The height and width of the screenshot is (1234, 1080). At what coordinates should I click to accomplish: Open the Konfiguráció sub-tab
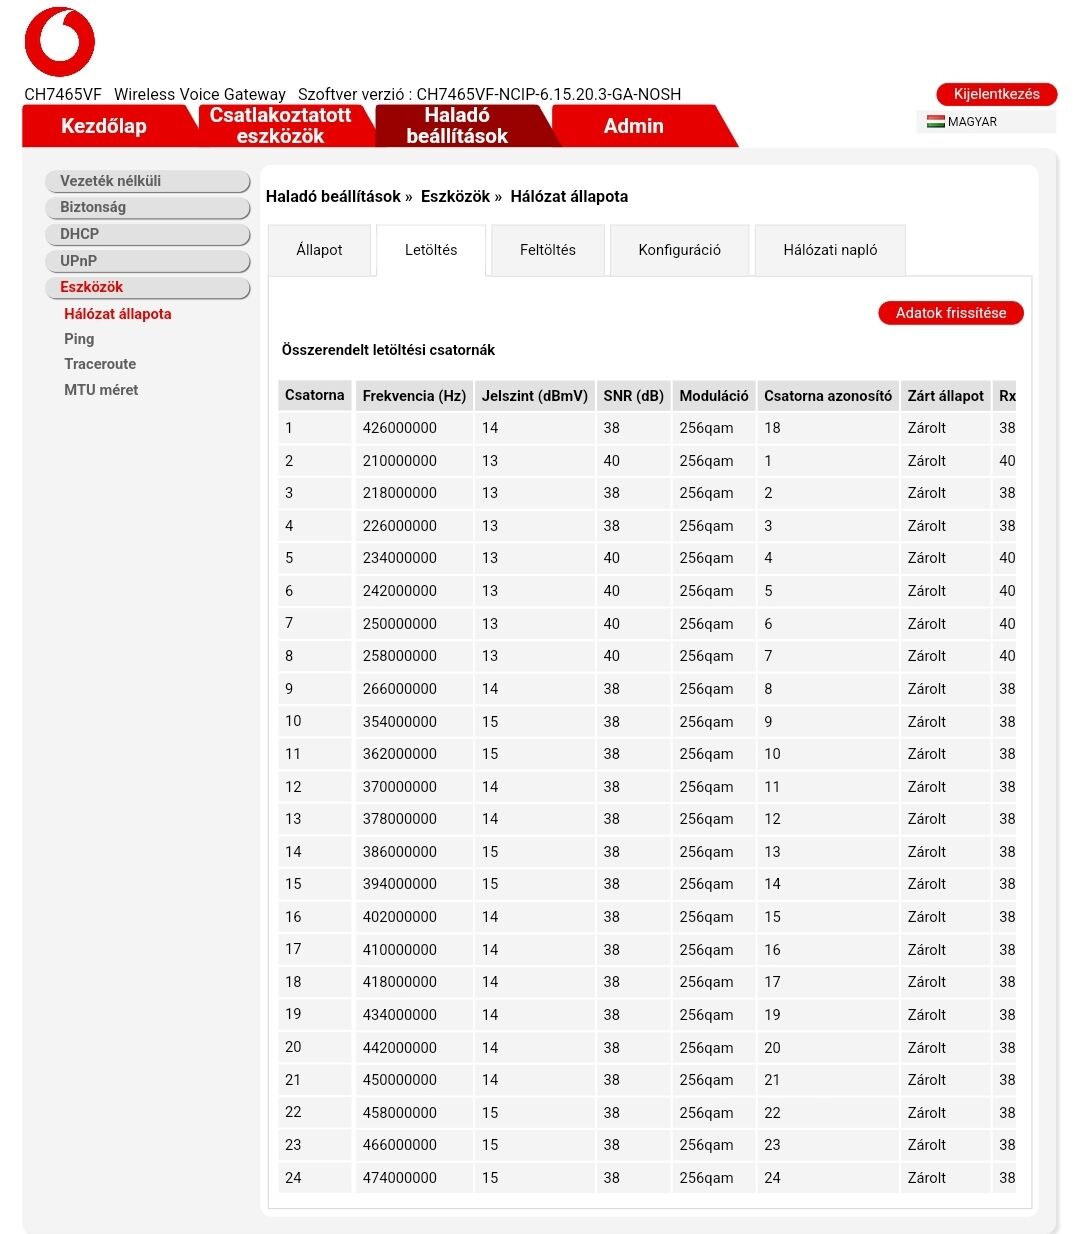click(680, 250)
